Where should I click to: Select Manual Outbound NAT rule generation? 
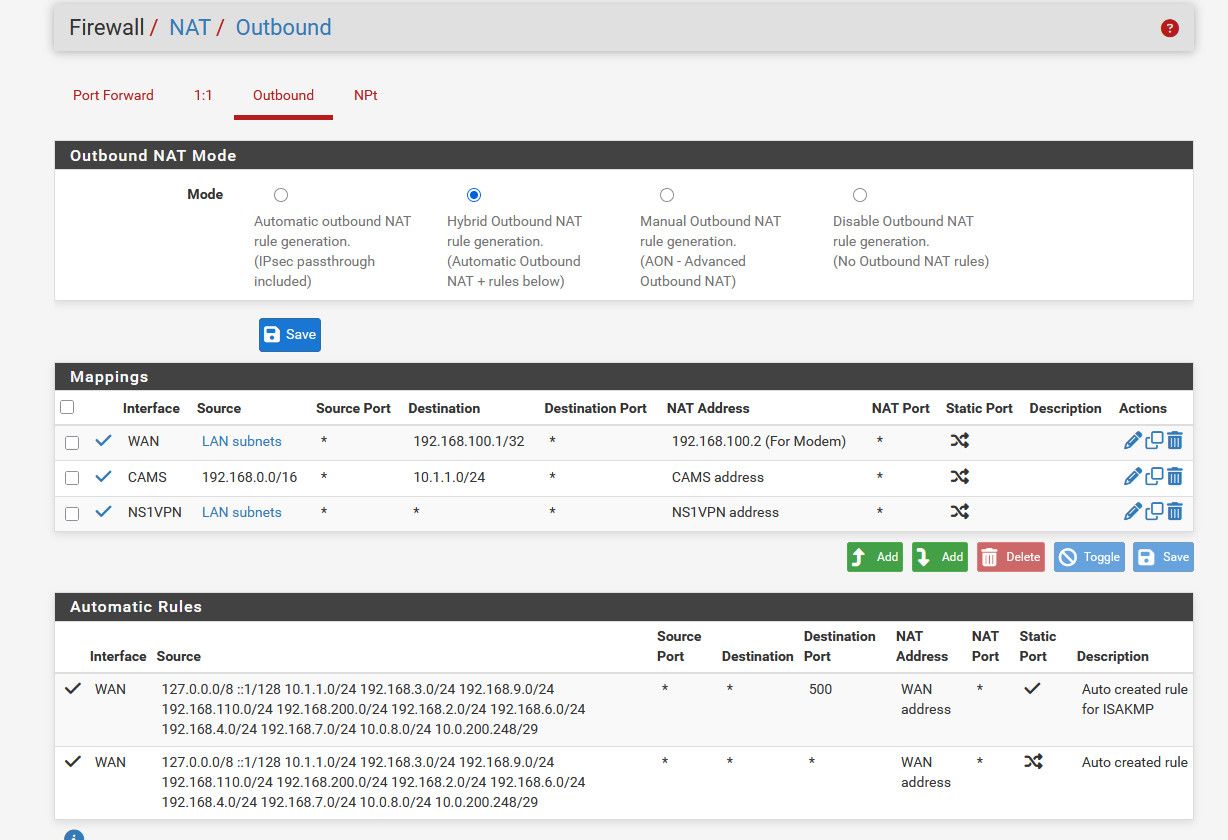(x=667, y=195)
